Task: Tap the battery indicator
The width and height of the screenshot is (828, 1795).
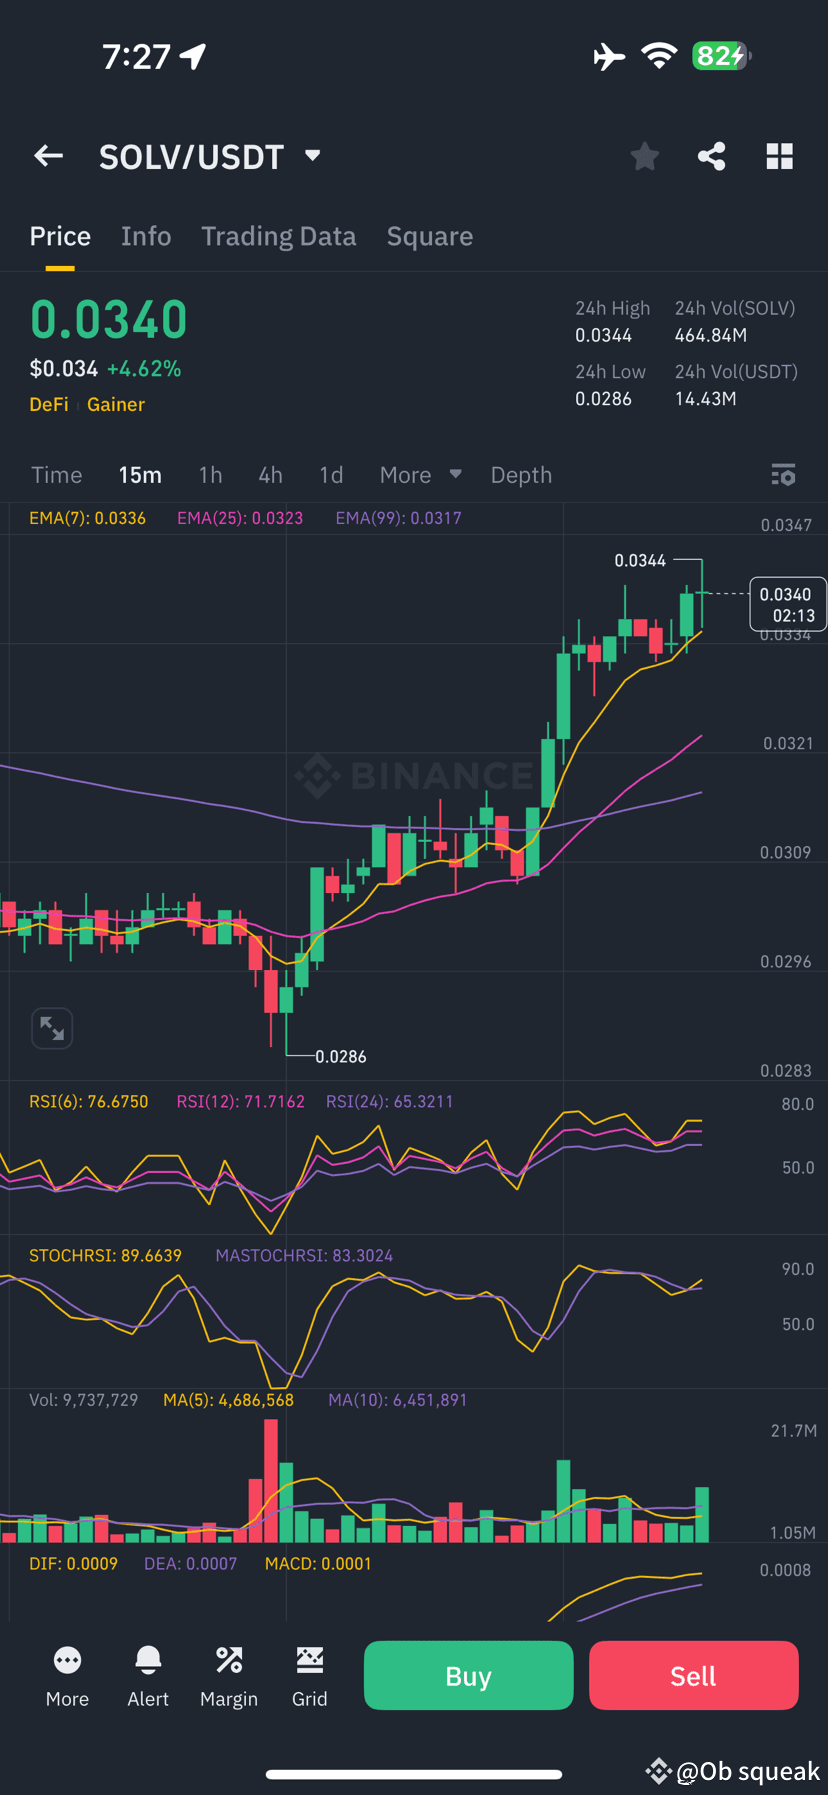Action: click(x=721, y=56)
